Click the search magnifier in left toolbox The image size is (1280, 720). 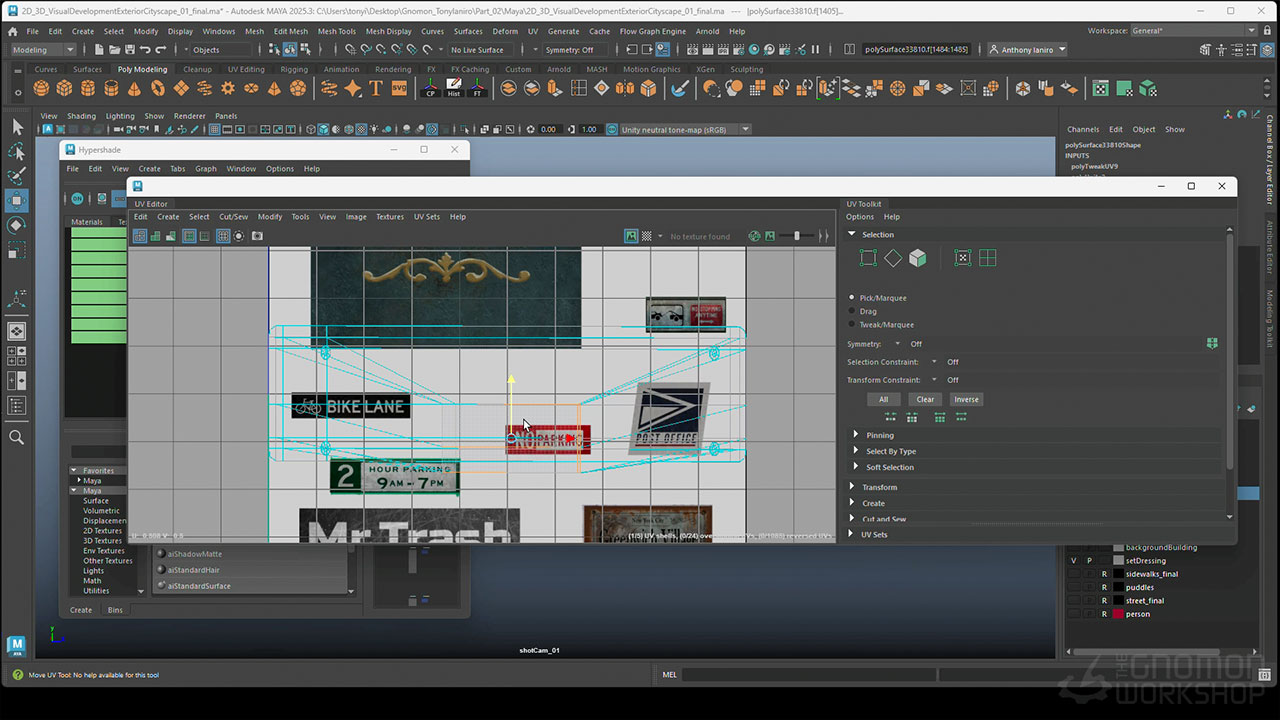(x=16, y=437)
